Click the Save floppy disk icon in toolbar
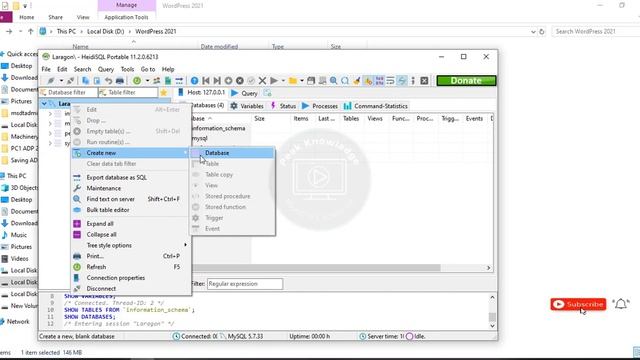The width and height of the screenshot is (640, 360). (x=311, y=81)
